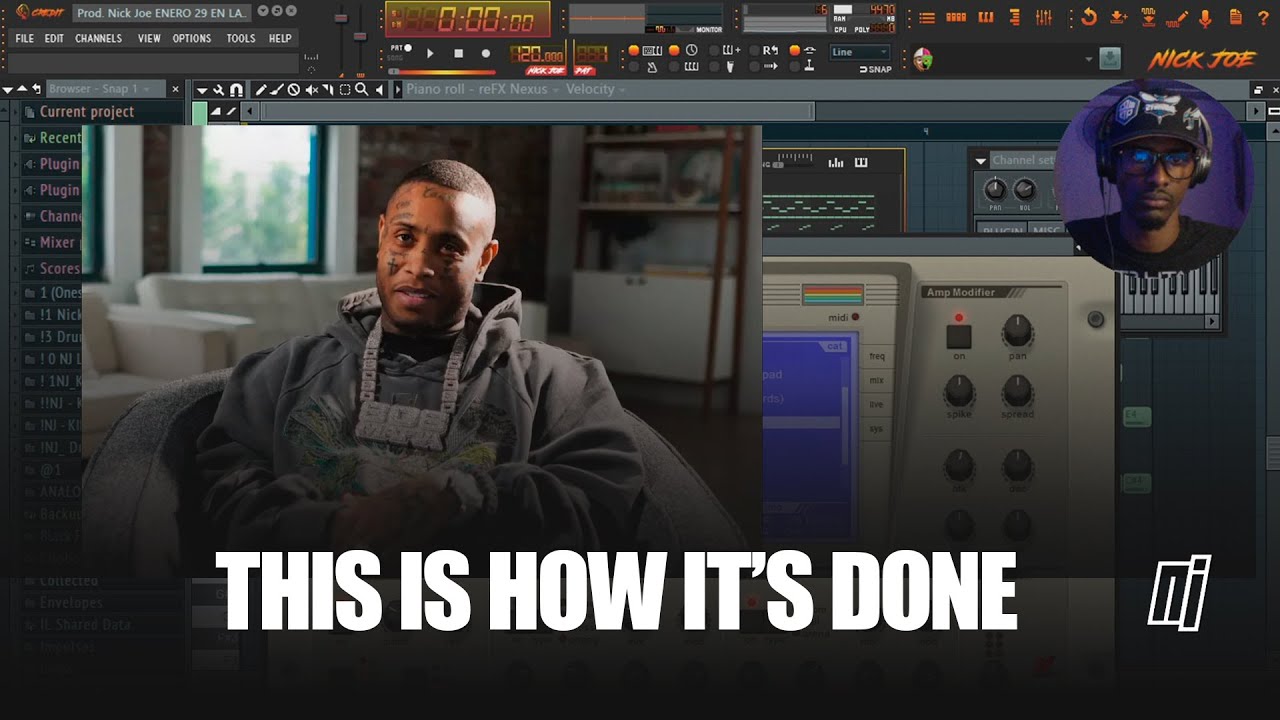Image resolution: width=1280 pixels, height=720 pixels.
Task: Open the Velocity control dropdown
Action: 596,89
